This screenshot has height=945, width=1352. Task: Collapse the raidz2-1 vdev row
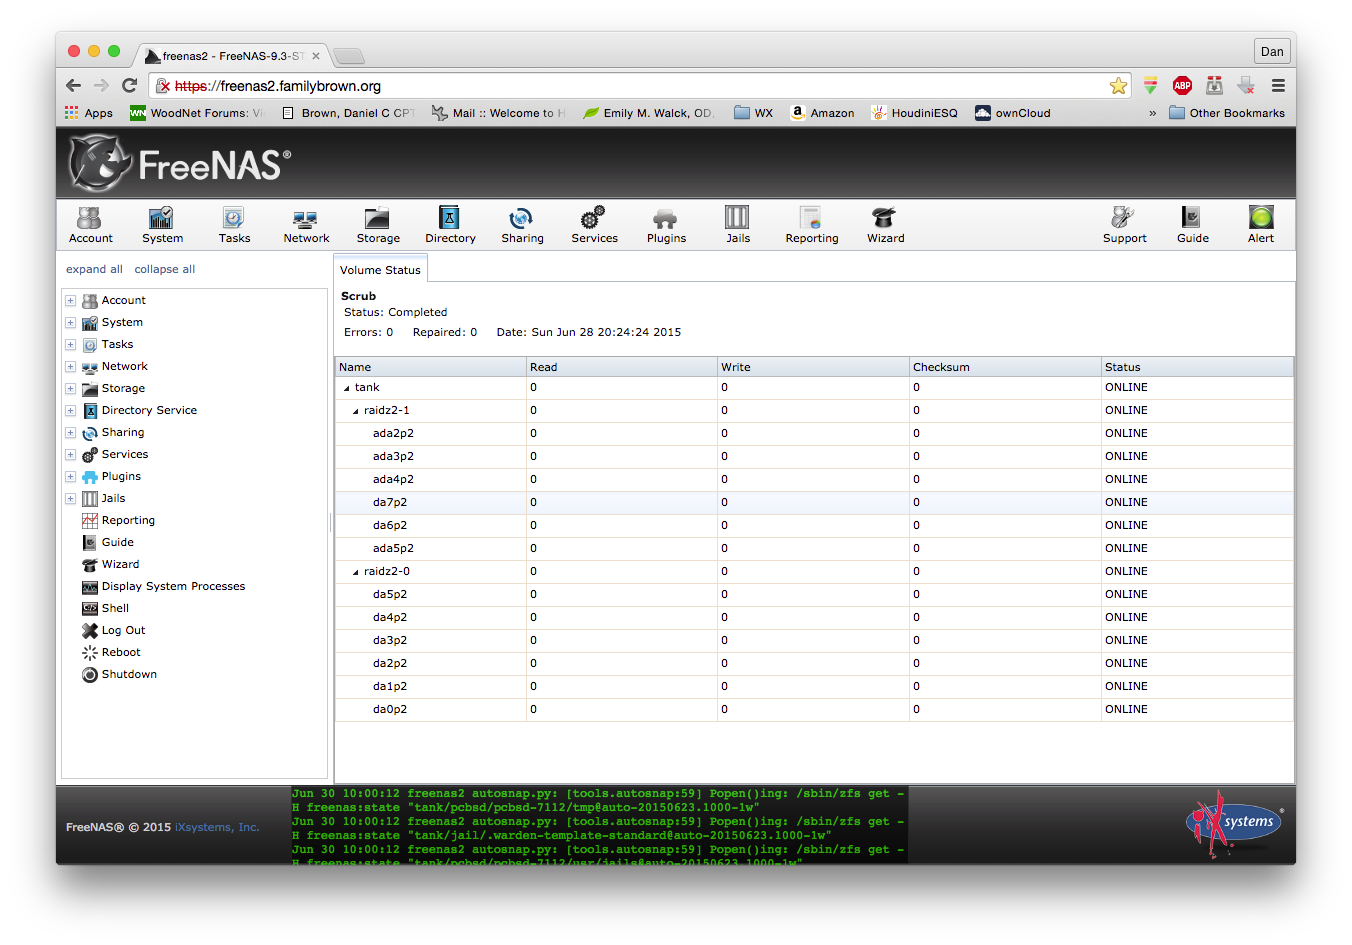[356, 411]
